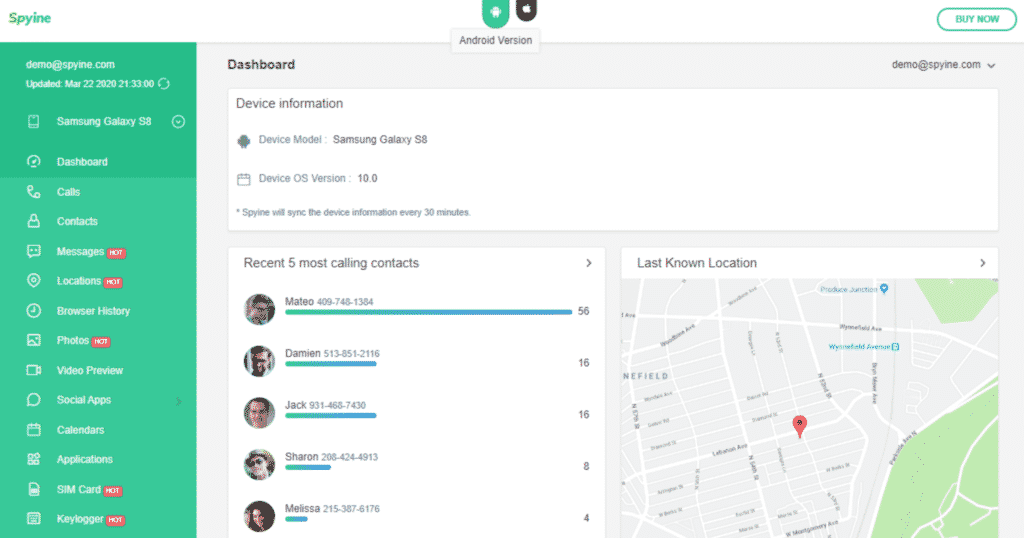Click the Spyine logo link
Image resolution: width=1024 pixels, height=538 pixels.
(x=30, y=18)
